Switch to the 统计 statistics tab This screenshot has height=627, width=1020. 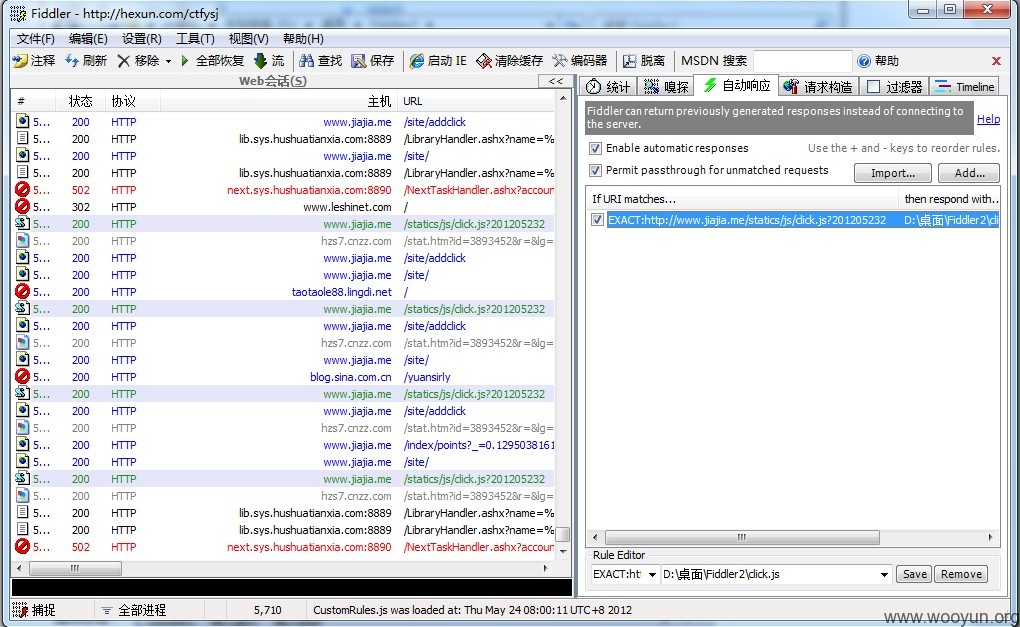(x=608, y=87)
